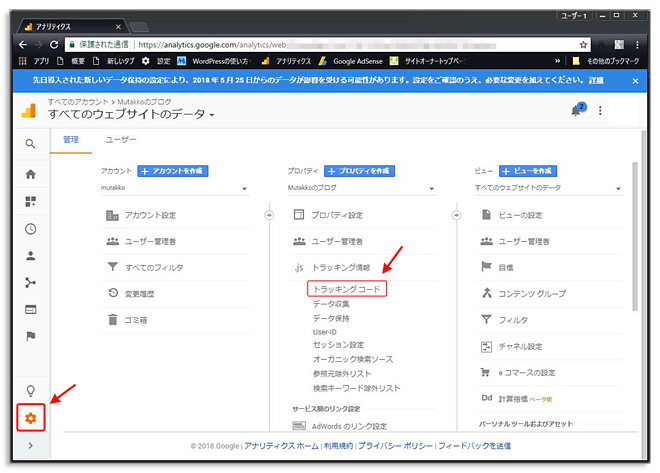
Task: Open notifications bell icon
Action: (x=578, y=109)
